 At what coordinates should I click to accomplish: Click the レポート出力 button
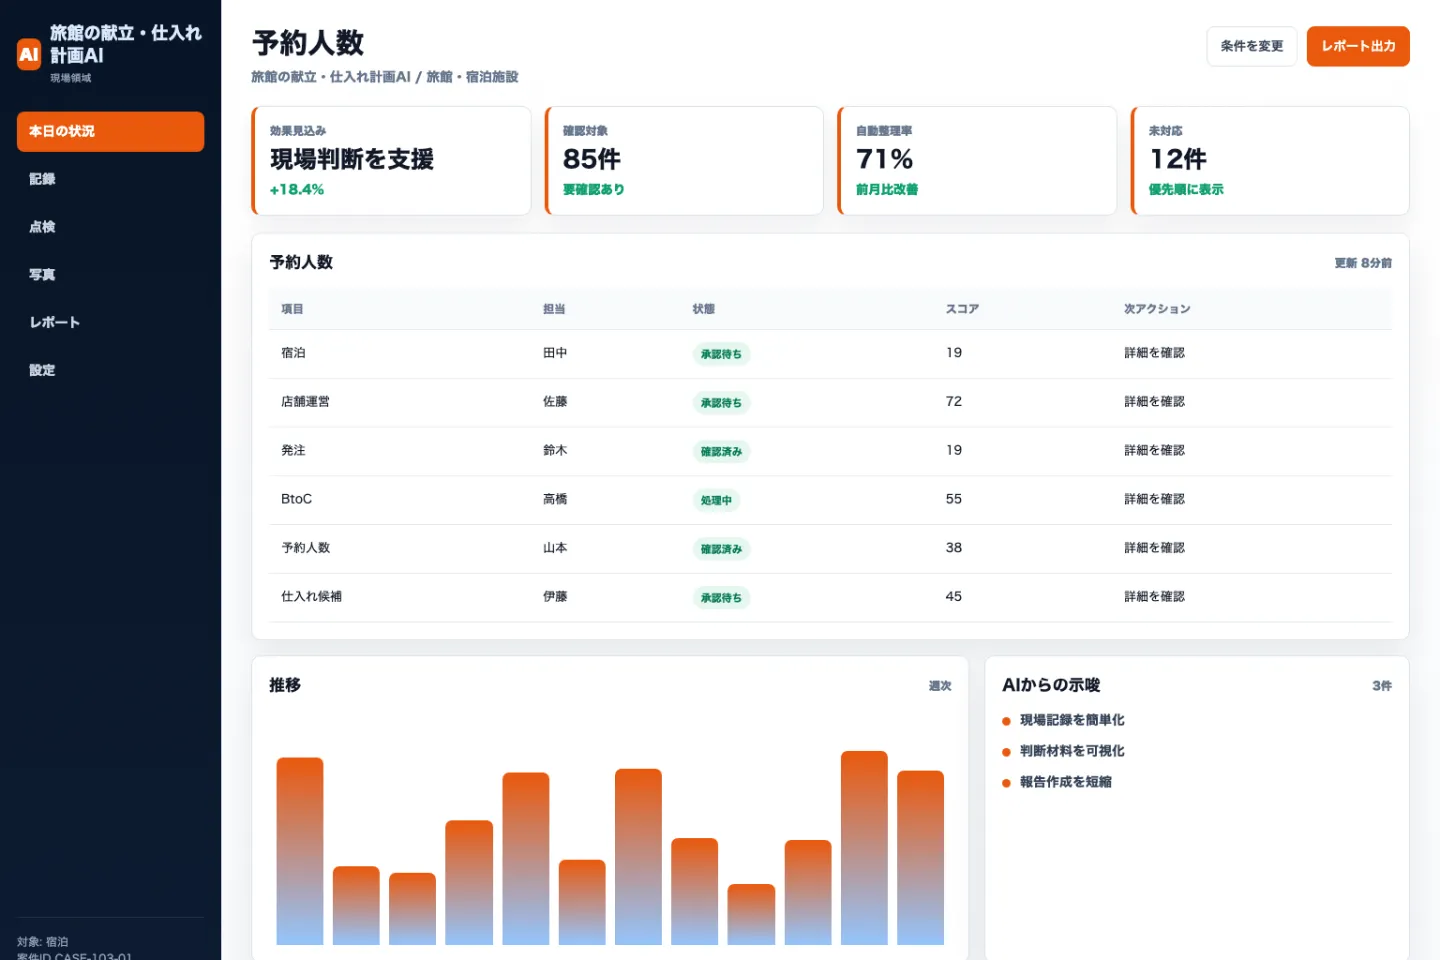click(x=1358, y=46)
